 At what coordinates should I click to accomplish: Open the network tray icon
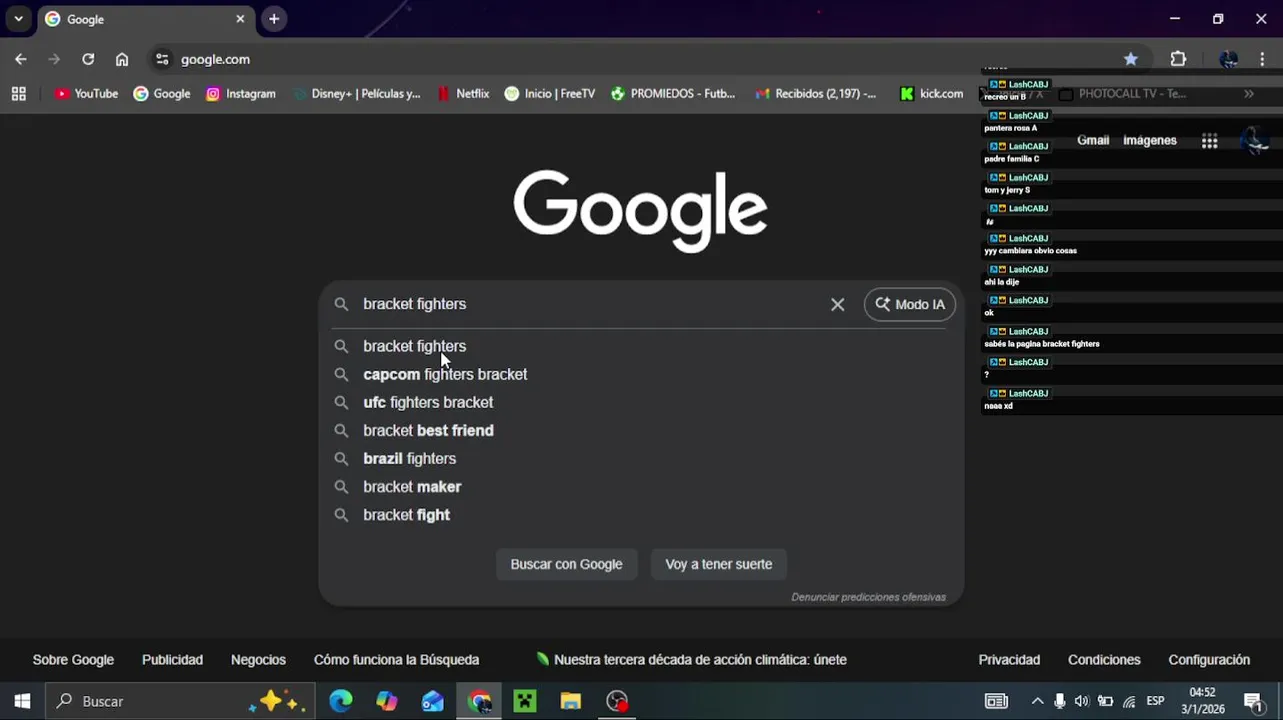(1129, 701)
